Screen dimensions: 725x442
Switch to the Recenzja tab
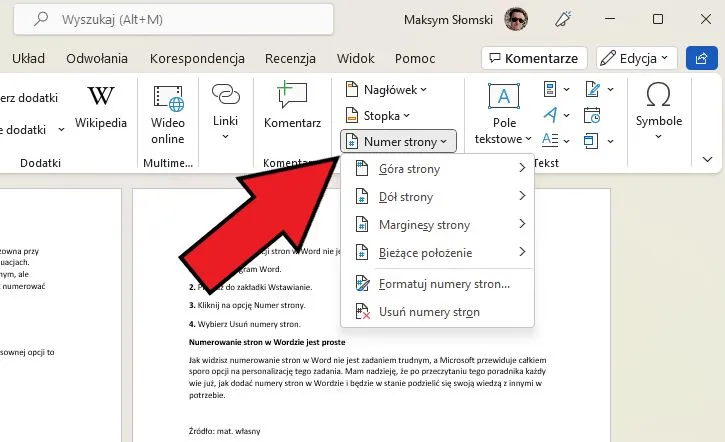pos(291,58)
